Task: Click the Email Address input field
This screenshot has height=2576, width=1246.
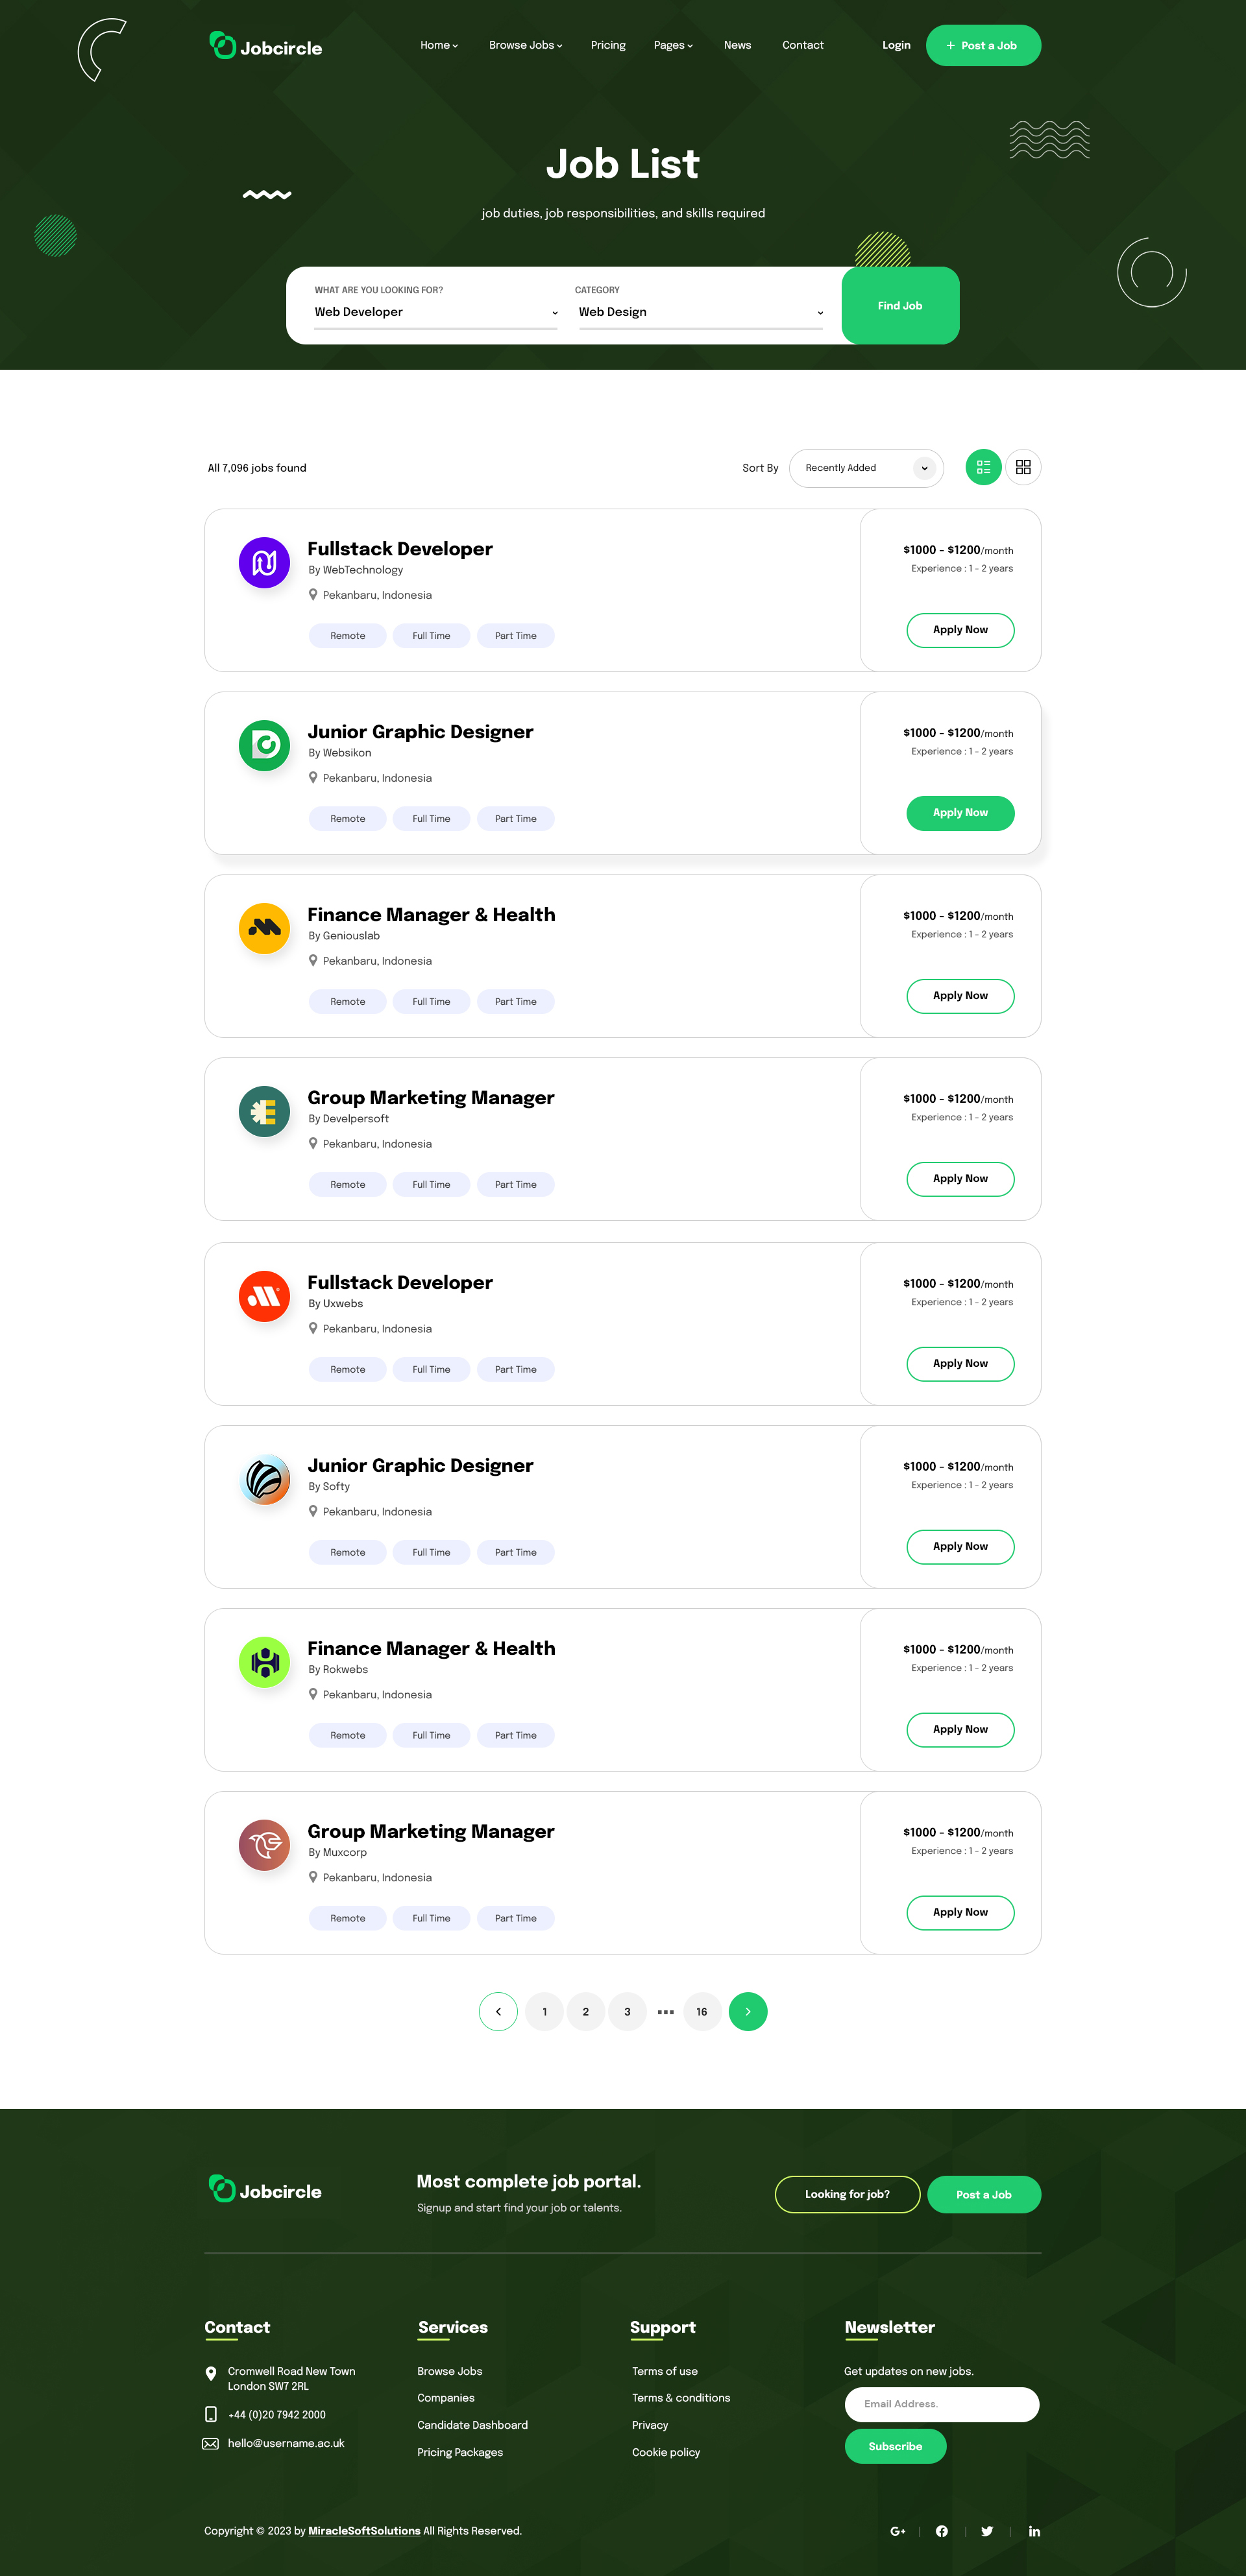Action: click(941, 2404)
